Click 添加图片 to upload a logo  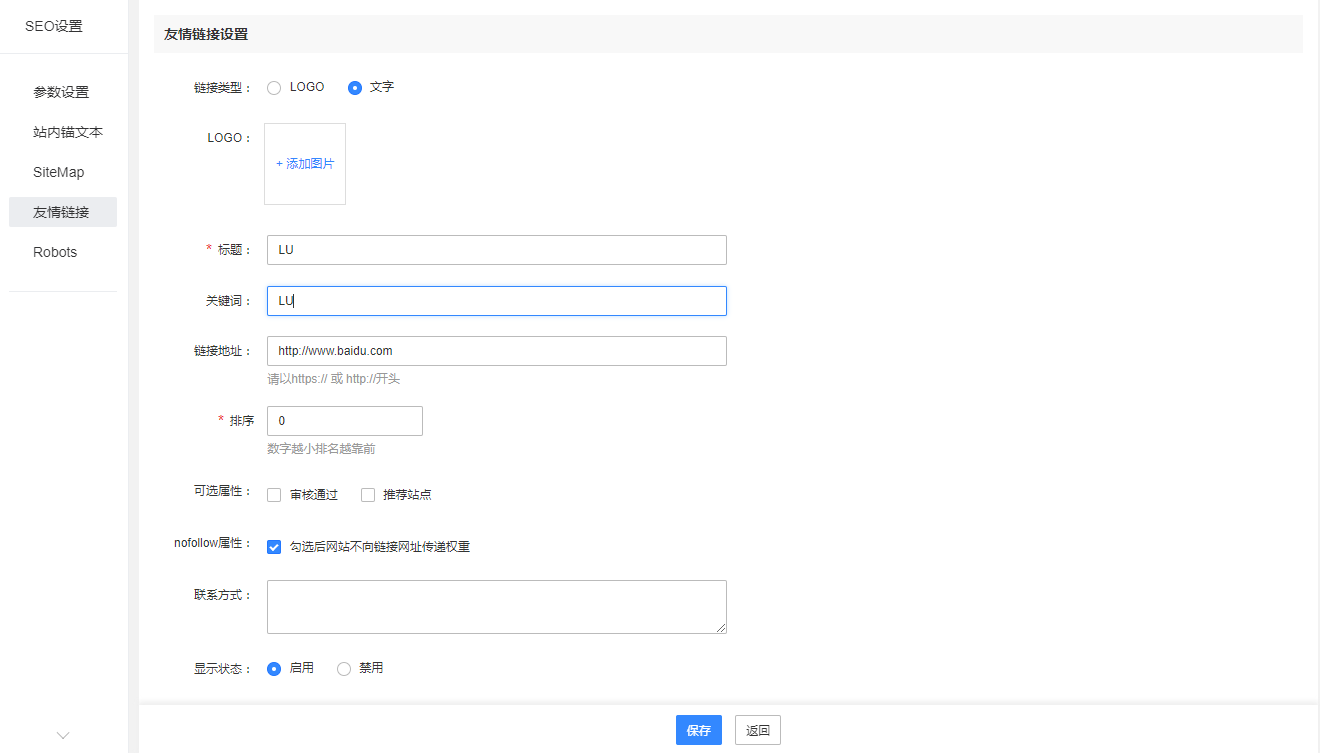(x=305, y=164)
